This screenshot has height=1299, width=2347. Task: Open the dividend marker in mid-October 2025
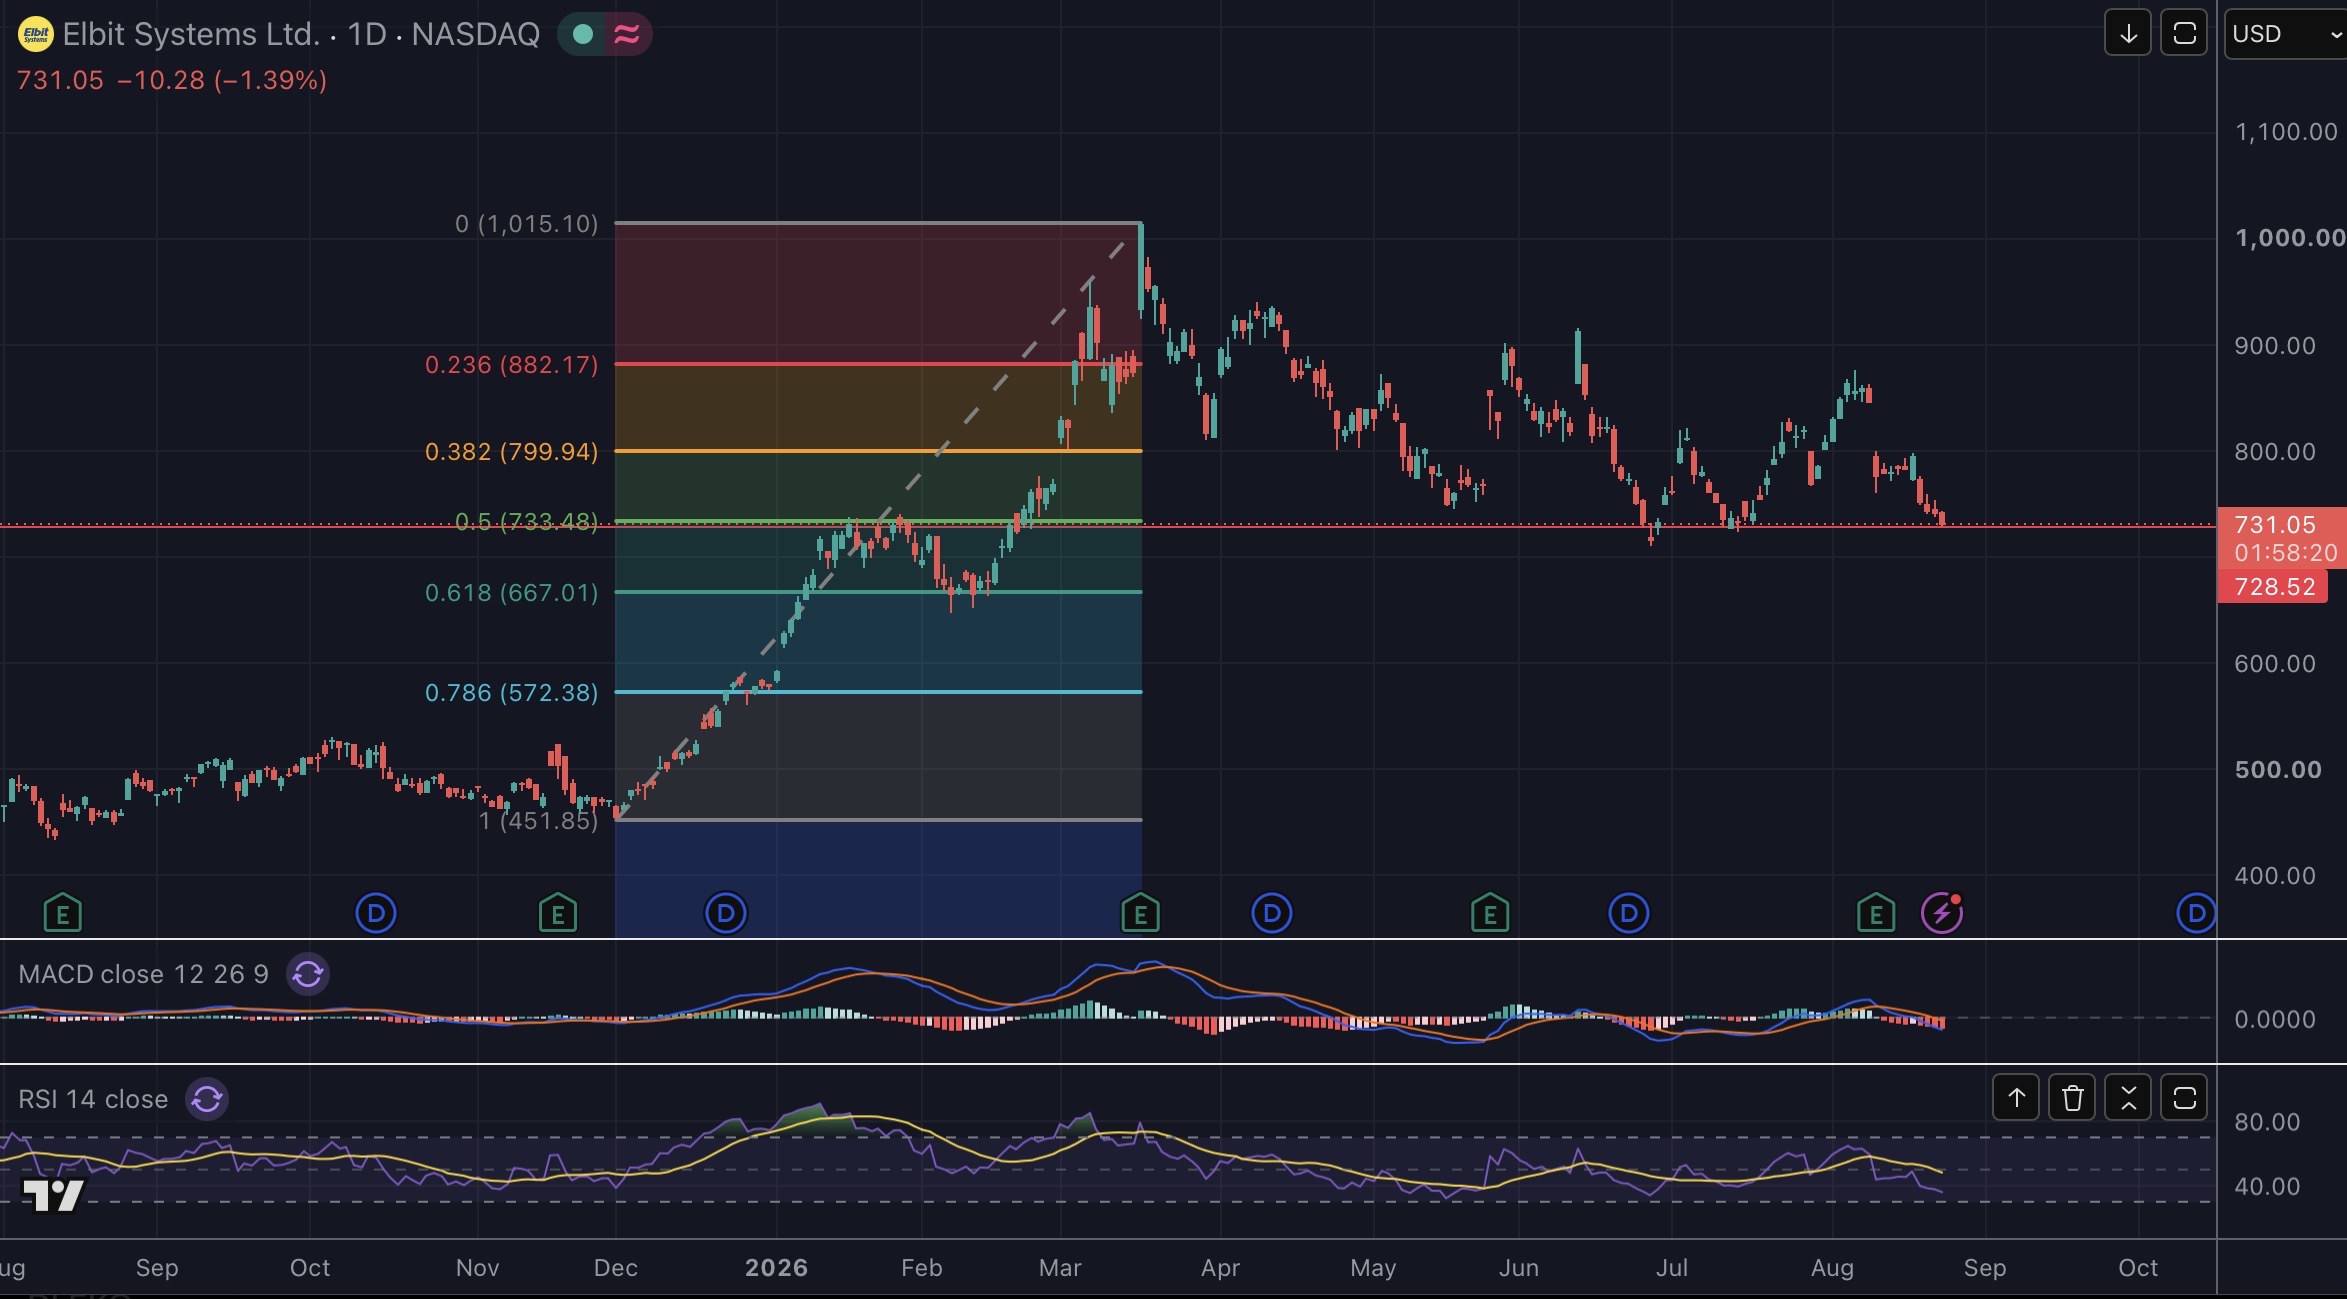pos(376,913)
